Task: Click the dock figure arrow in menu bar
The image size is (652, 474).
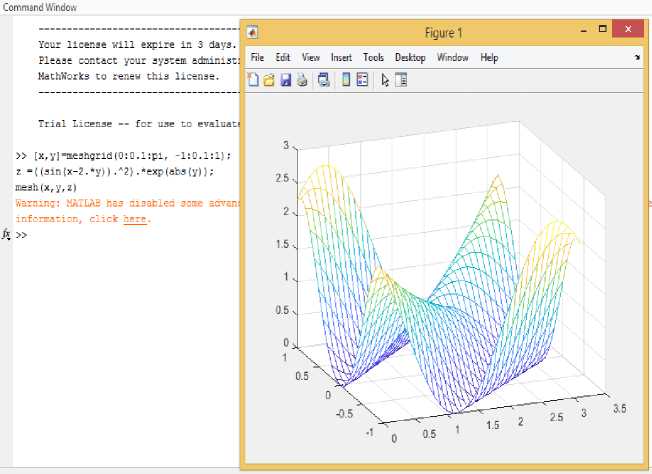Action: click(x=637, y=58)
